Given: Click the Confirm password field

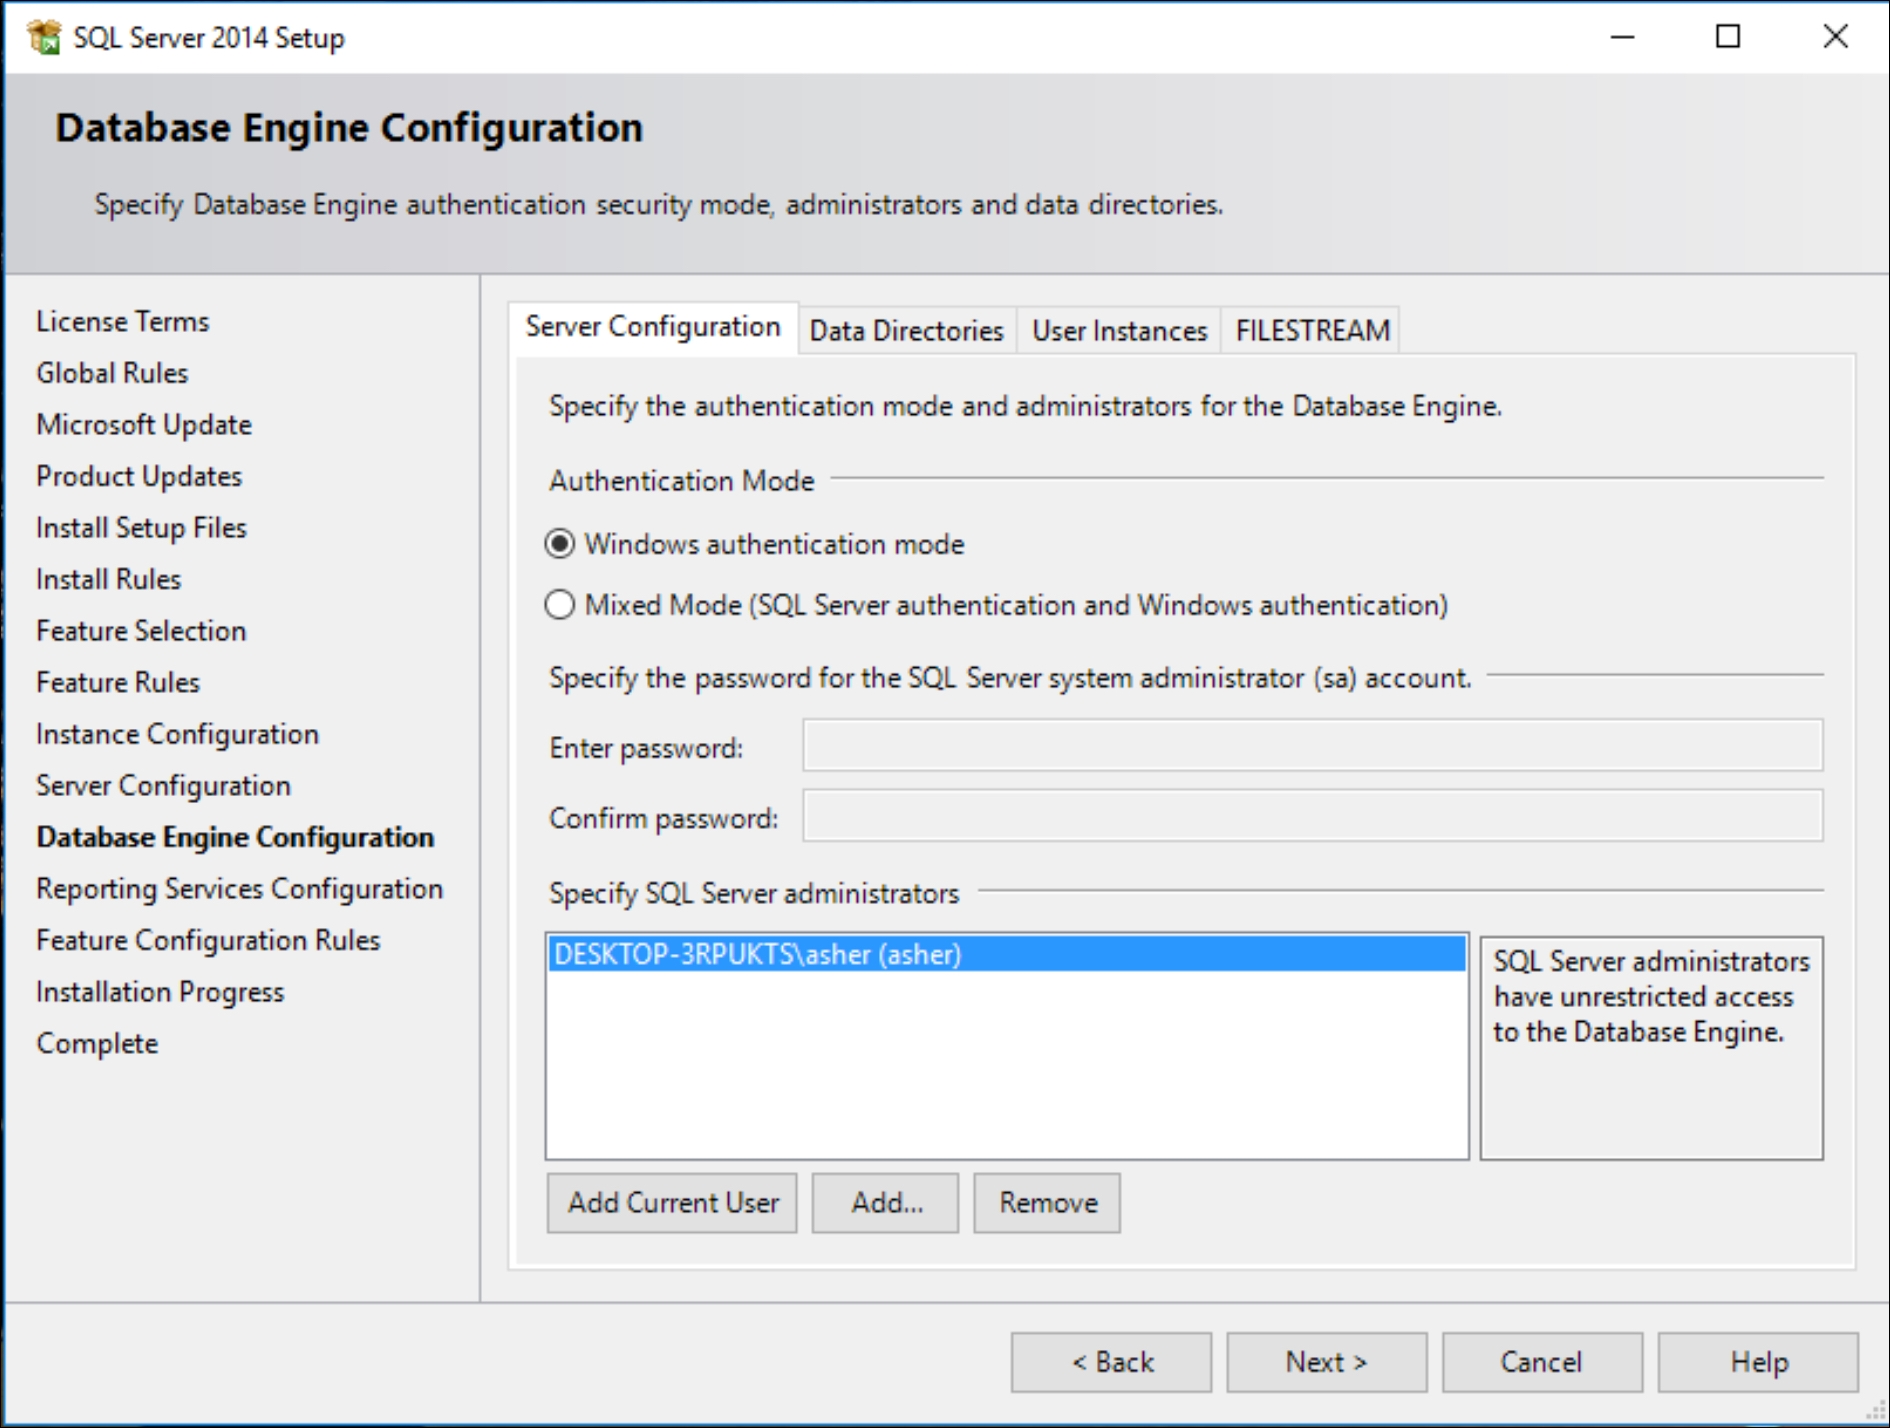Looking at the screenshot, I should tap(1312, 816).
